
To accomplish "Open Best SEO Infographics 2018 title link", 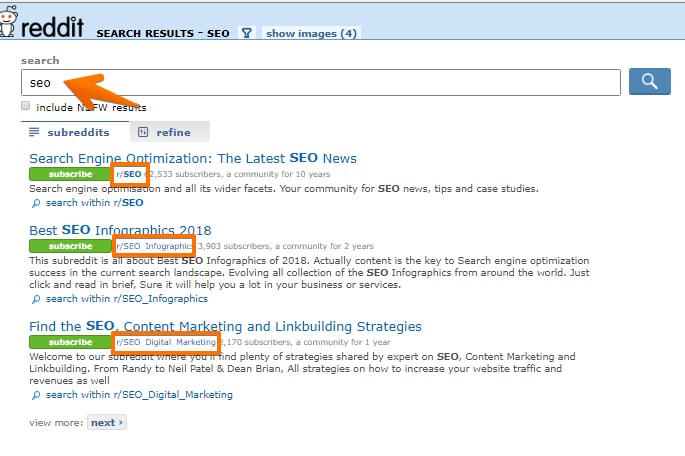I will pyautogui.click(x=120, y=230).
